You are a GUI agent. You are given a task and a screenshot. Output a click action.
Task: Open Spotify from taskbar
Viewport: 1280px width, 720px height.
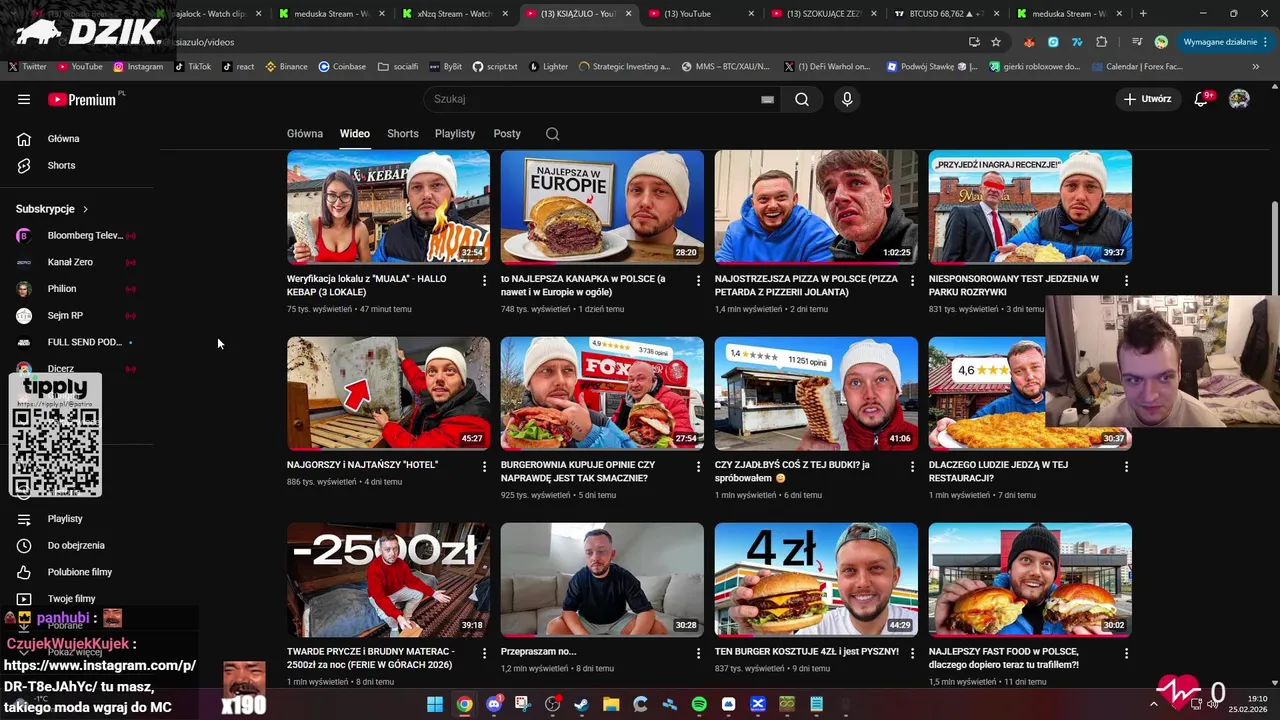point(699,704)
